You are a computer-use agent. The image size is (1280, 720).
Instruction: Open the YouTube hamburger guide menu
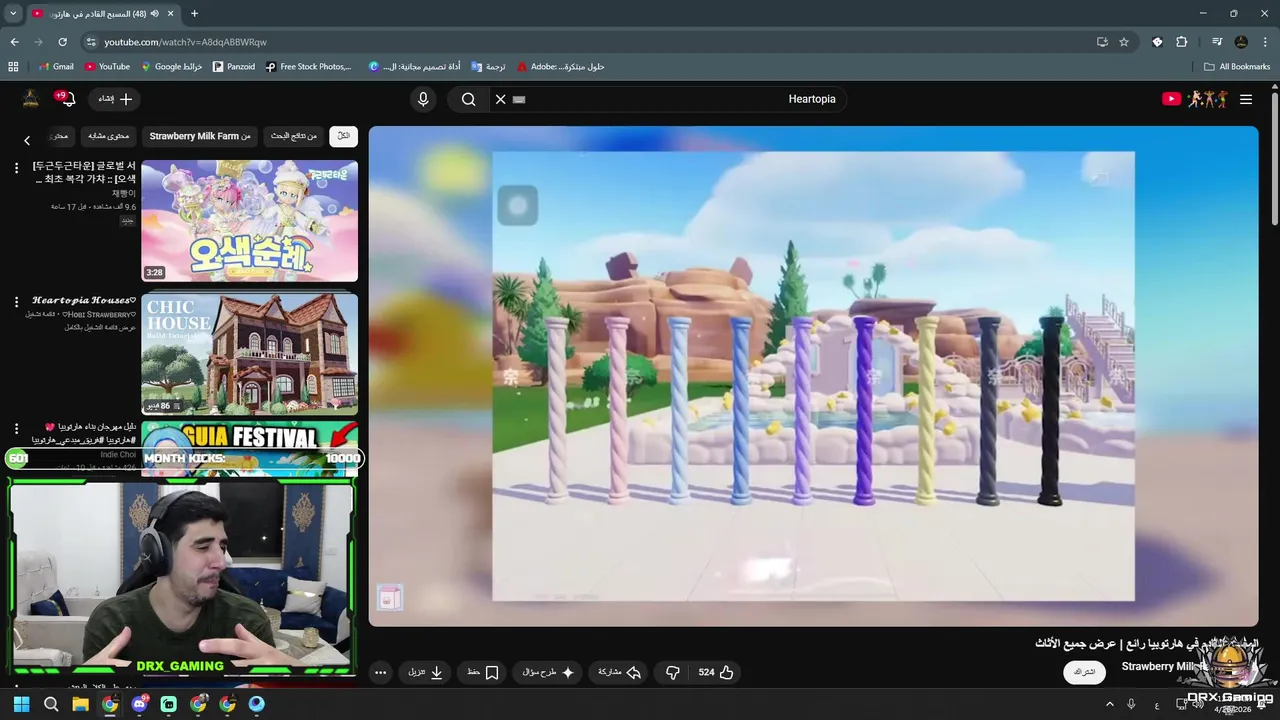1246,99
